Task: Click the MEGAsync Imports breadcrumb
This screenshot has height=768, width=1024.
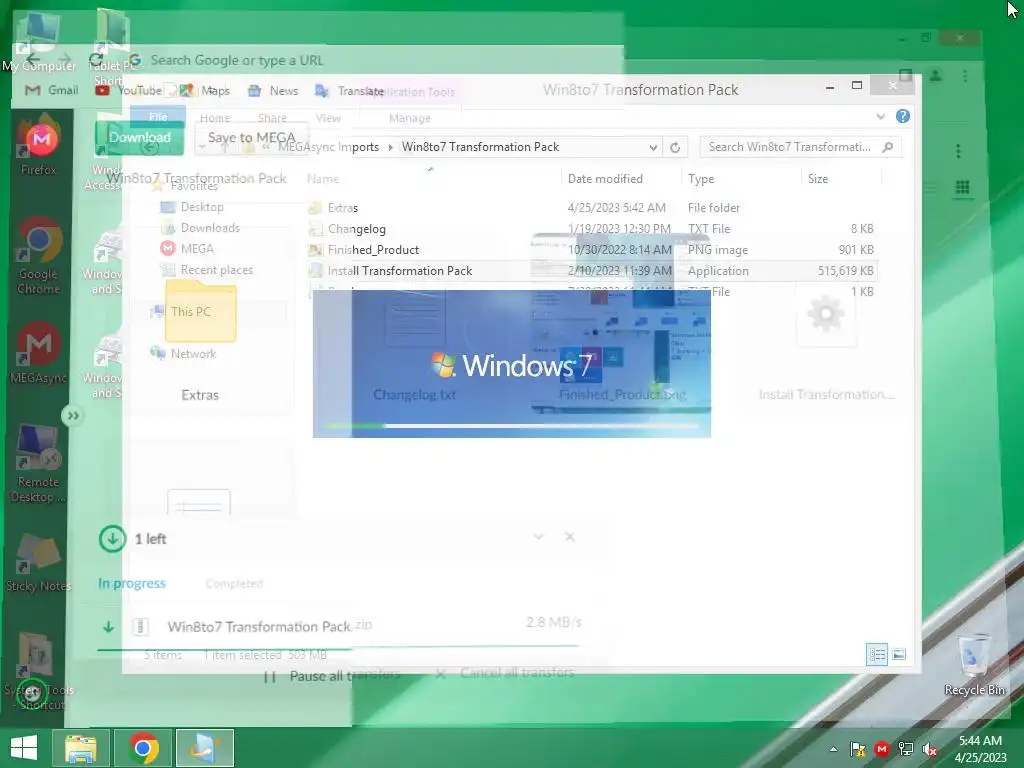Action: point(328,147)
